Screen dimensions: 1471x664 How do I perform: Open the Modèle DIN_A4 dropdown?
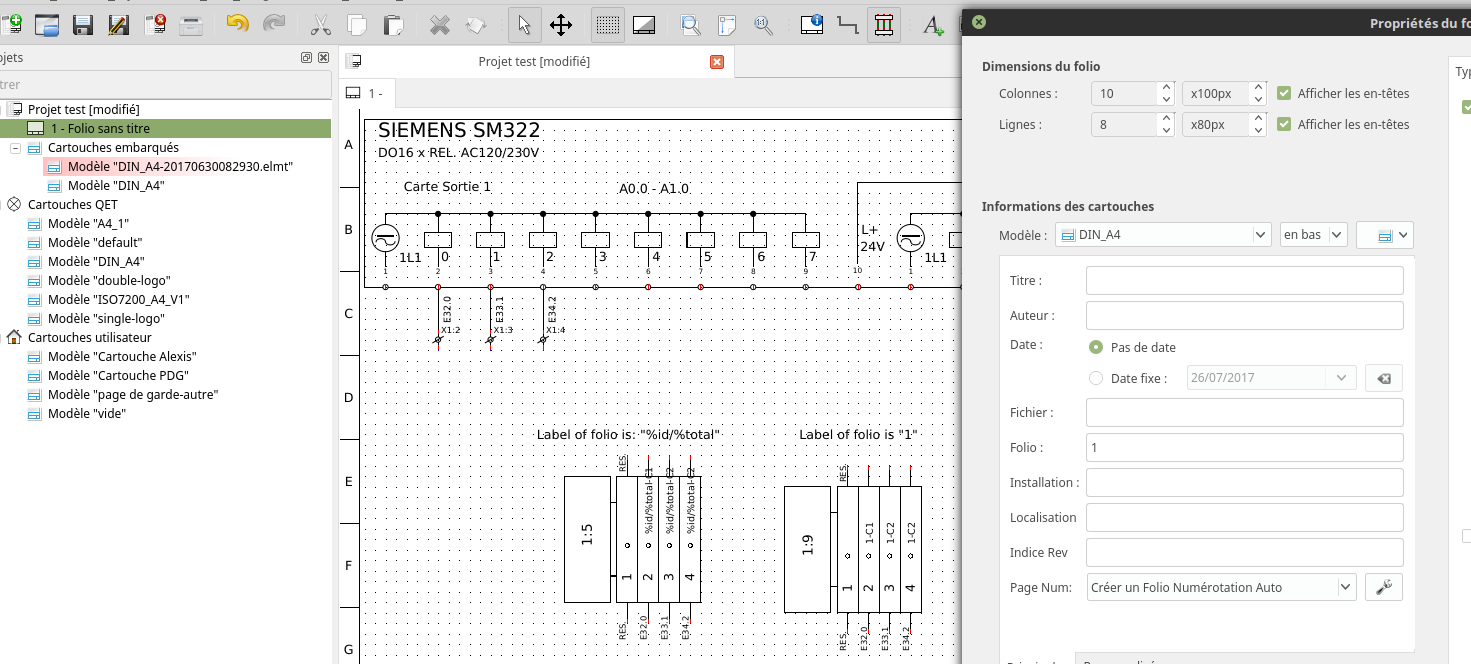[x=1163, y=235]
